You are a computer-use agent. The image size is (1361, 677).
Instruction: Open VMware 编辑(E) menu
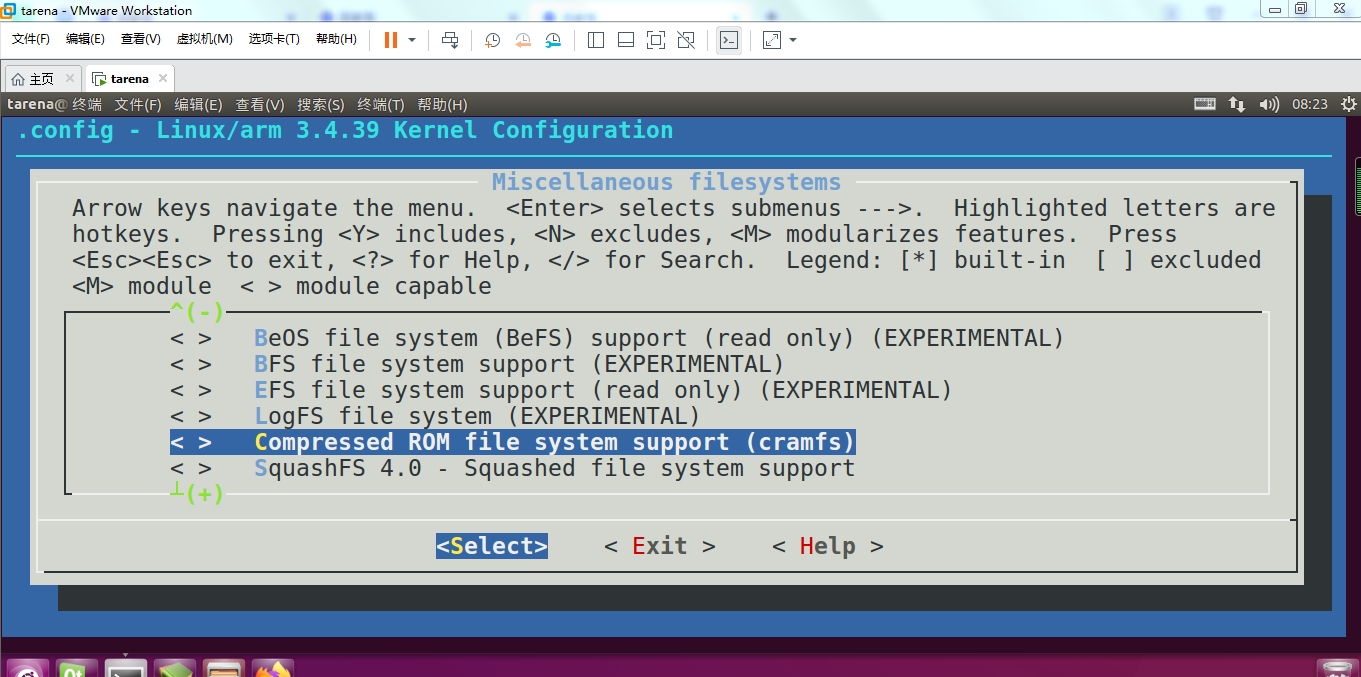[x=85, y=39]
